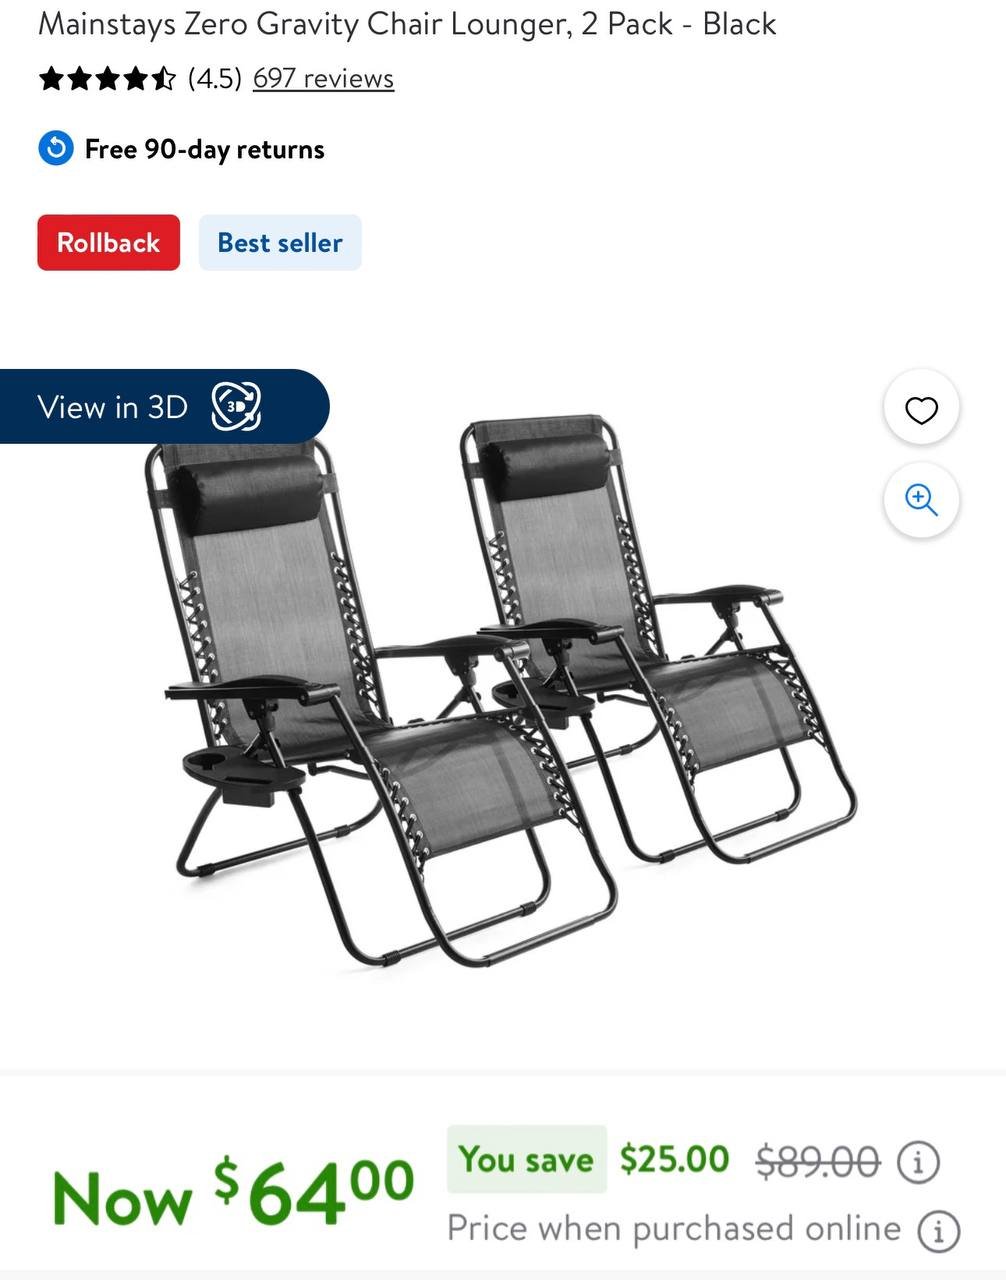
Task: Select the View in 3D button
Action: coord(164,406)
